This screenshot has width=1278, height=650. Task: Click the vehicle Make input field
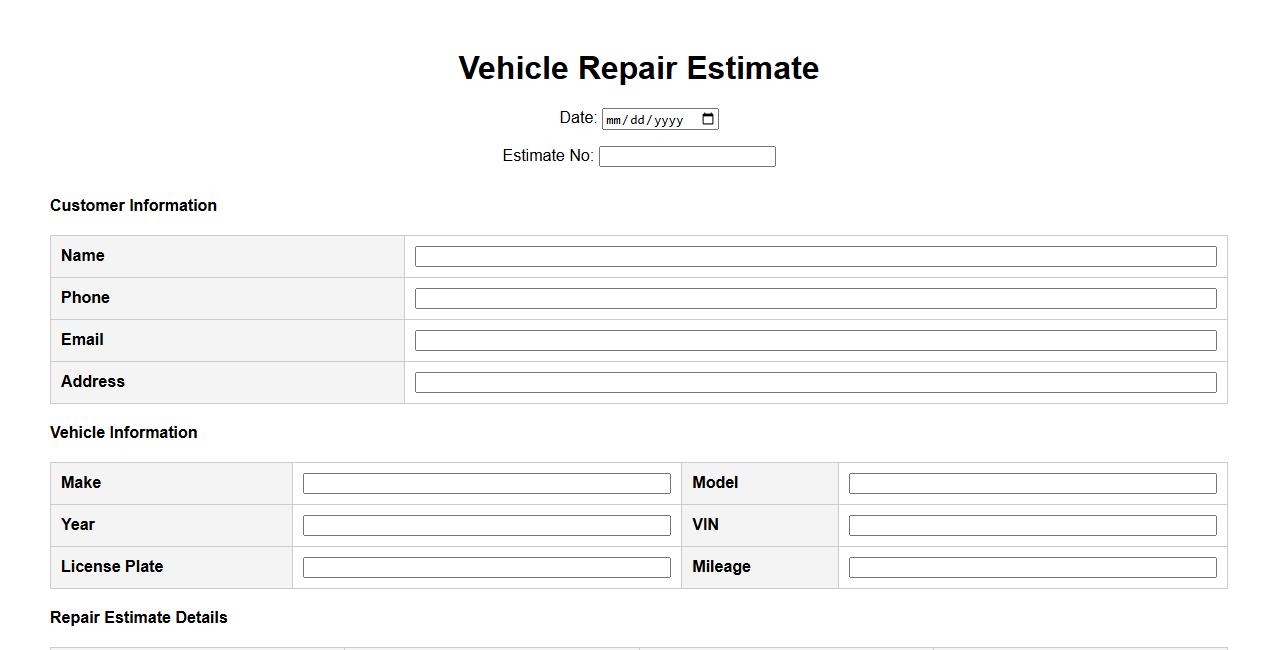click(486, 484)
